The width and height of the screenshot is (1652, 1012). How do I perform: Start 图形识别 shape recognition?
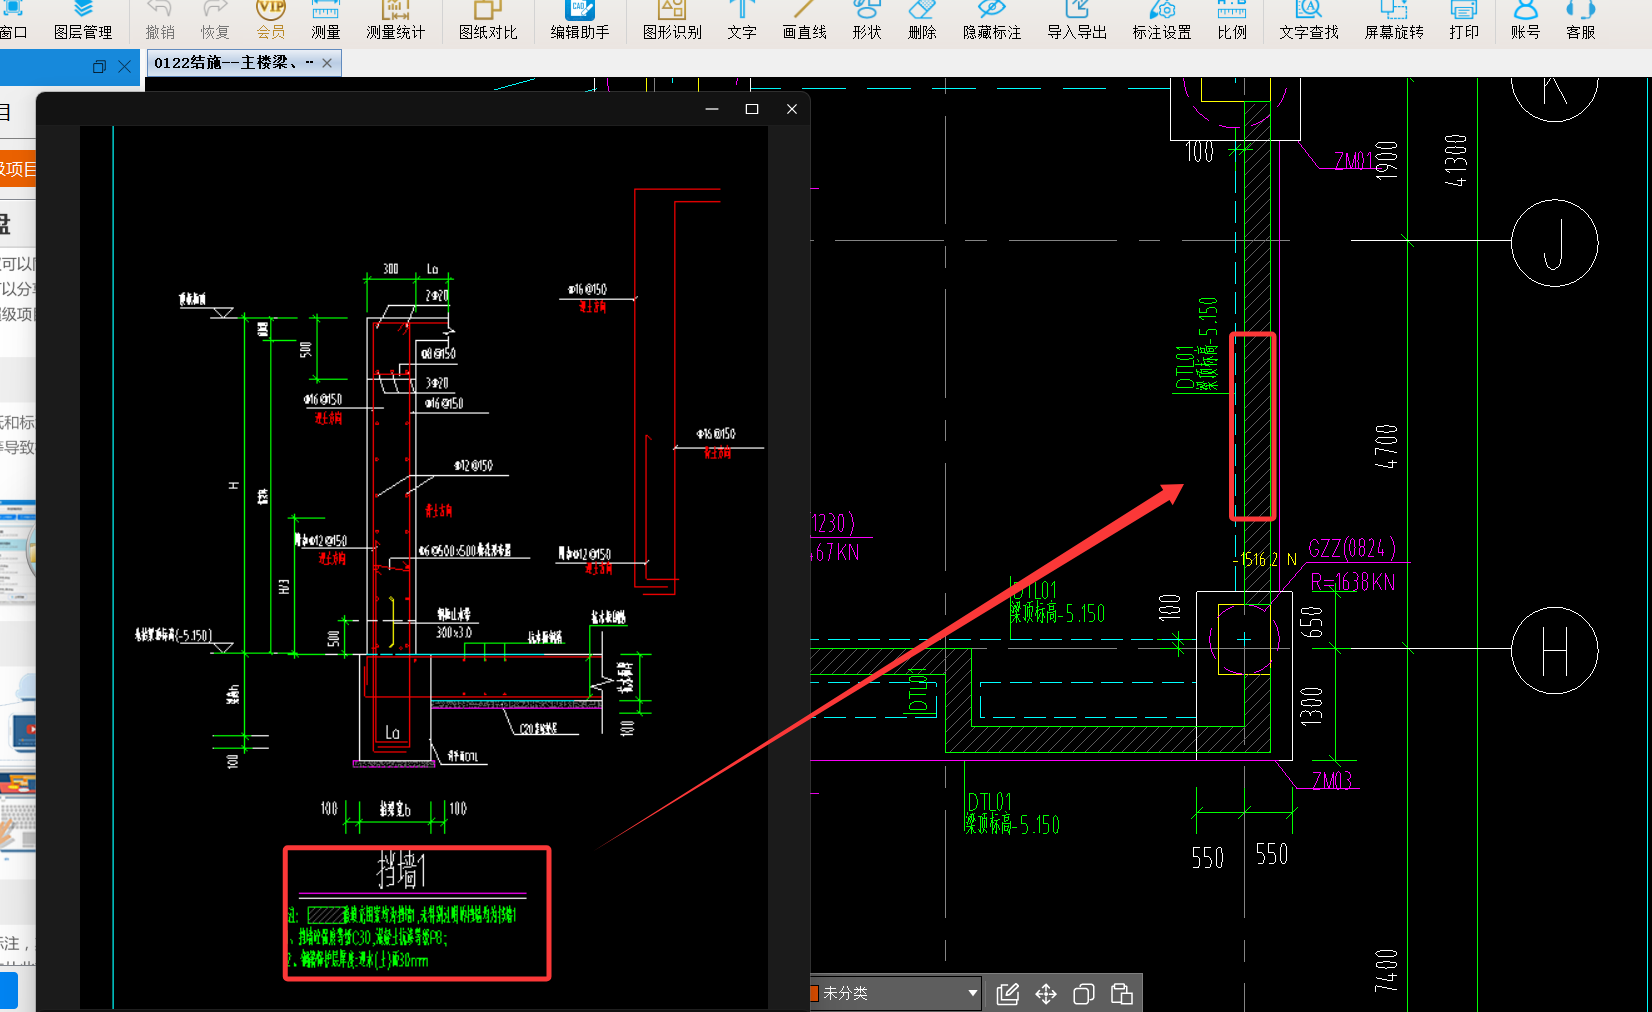(x=672, y=20)
